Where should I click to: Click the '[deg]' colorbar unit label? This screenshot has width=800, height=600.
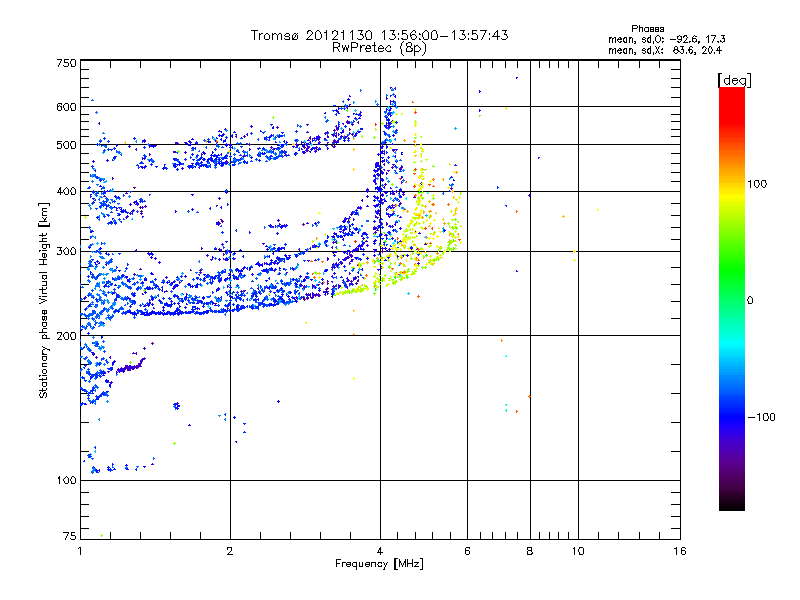click(734, 80)
